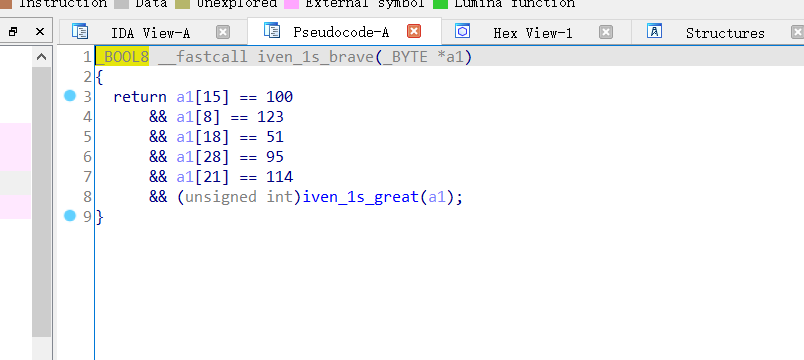Image resolution: width=804 pixels, height=360 pixels.
Task: Toggle breakpoint dot on line 3
Action: coord(70,95)
